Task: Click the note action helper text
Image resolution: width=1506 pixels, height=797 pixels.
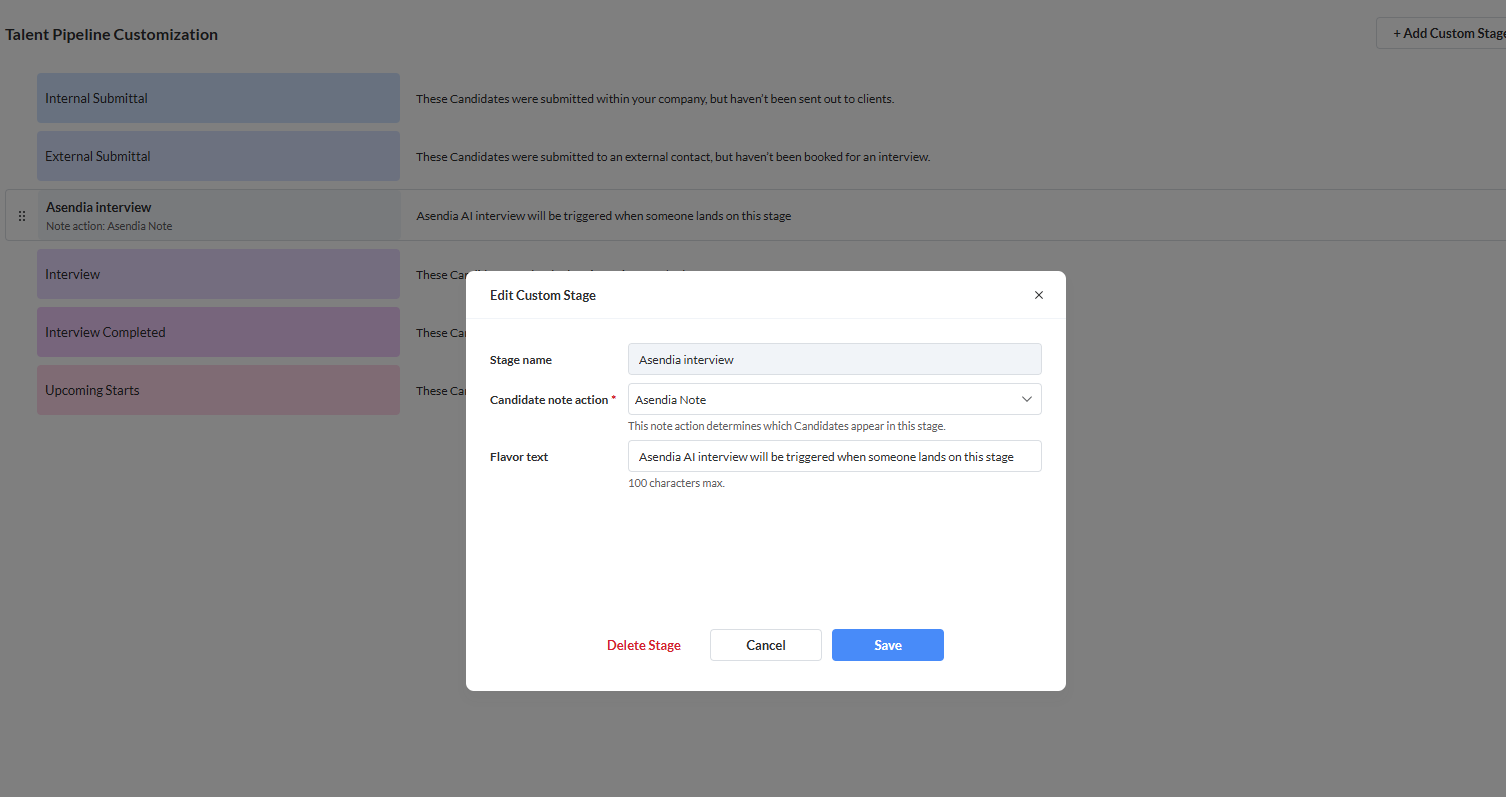Action: click(786, 426)
